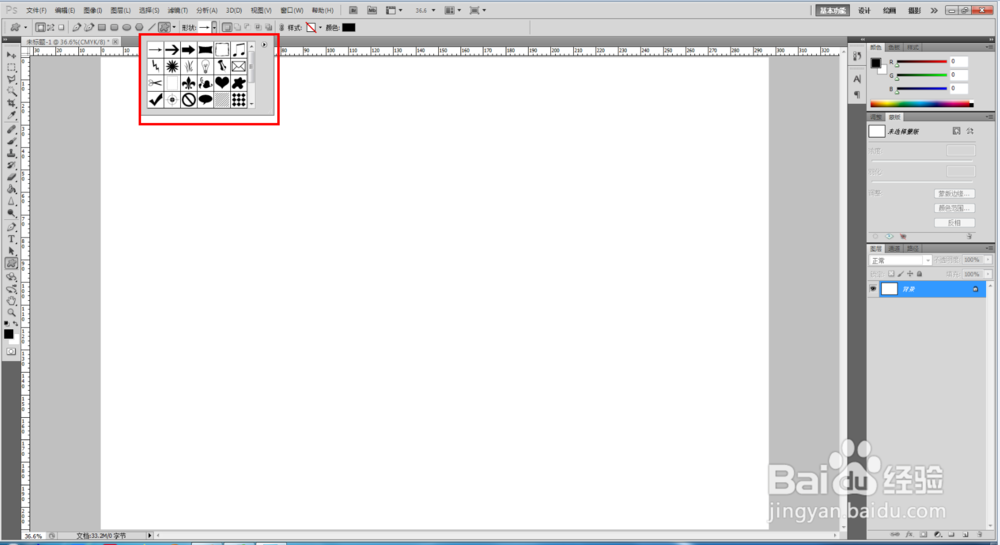Viewport: 1000px width, 545px height.
Task: Choose the grid of dots shape
Action: coord(239,99)
